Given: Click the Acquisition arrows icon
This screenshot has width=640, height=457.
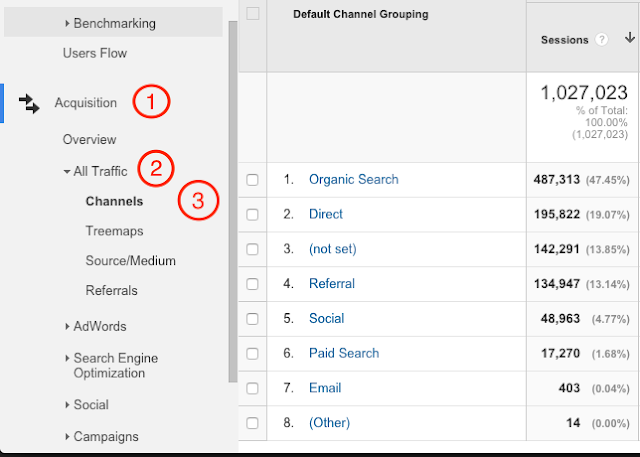Looking at the screenshot, I should [29, 103].
